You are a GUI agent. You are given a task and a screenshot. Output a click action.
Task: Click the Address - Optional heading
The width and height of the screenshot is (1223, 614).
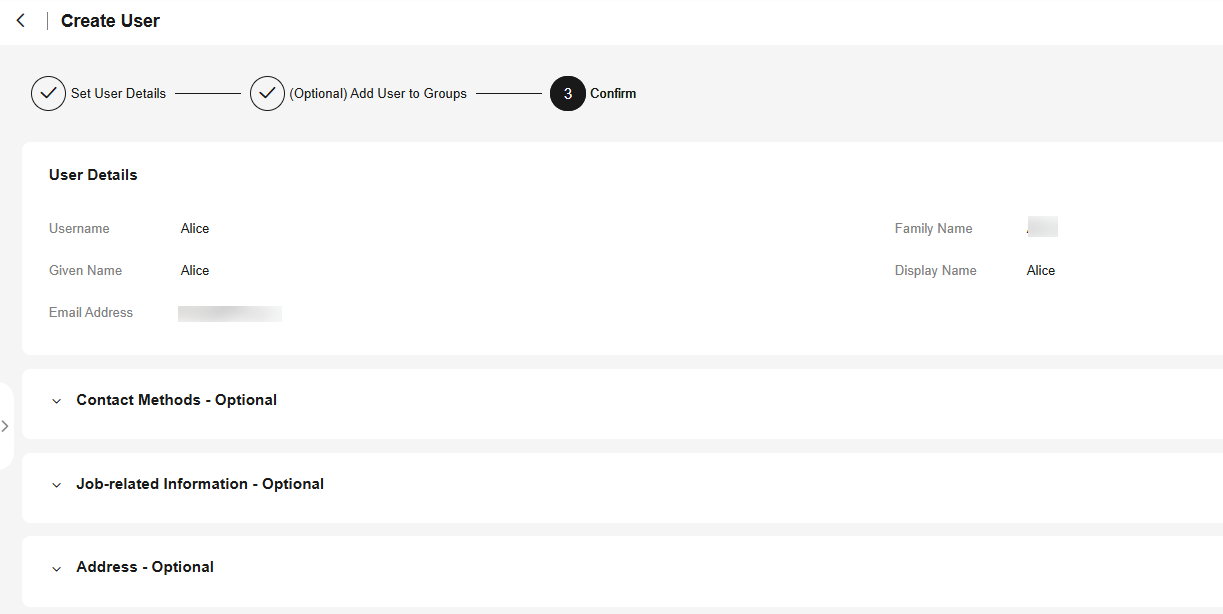[145, 567]
